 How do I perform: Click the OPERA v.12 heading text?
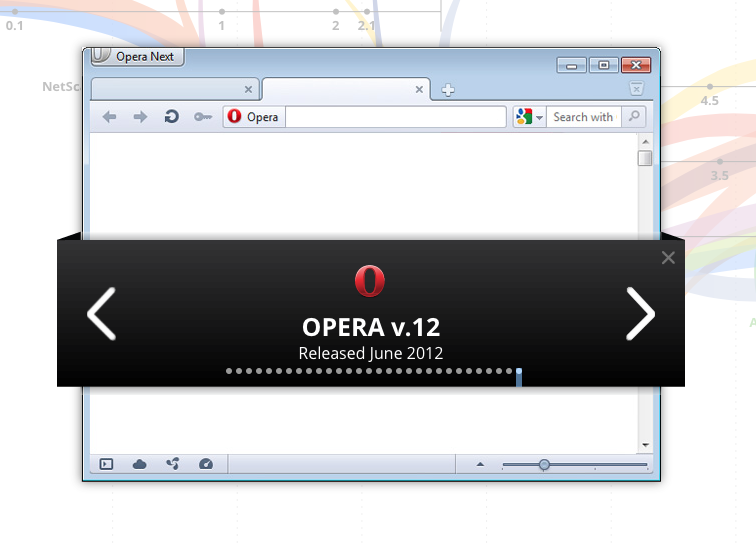tap(371, 327)
